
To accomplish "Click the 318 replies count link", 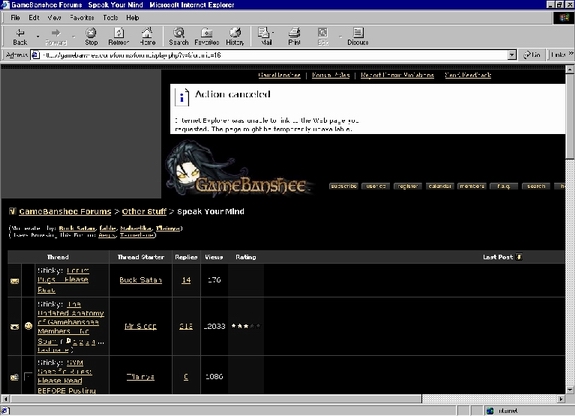I will pos(186,326).
